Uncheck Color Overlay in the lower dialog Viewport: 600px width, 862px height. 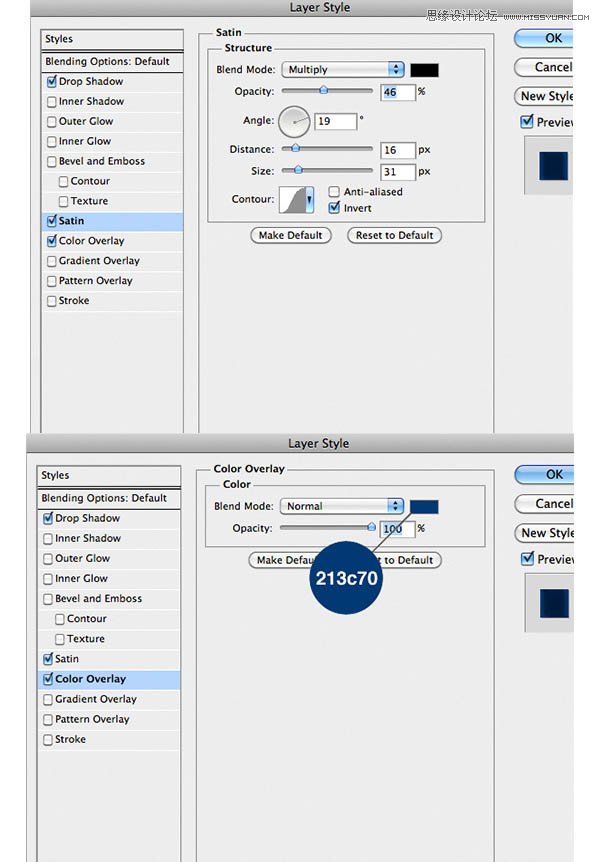[48, 679]
